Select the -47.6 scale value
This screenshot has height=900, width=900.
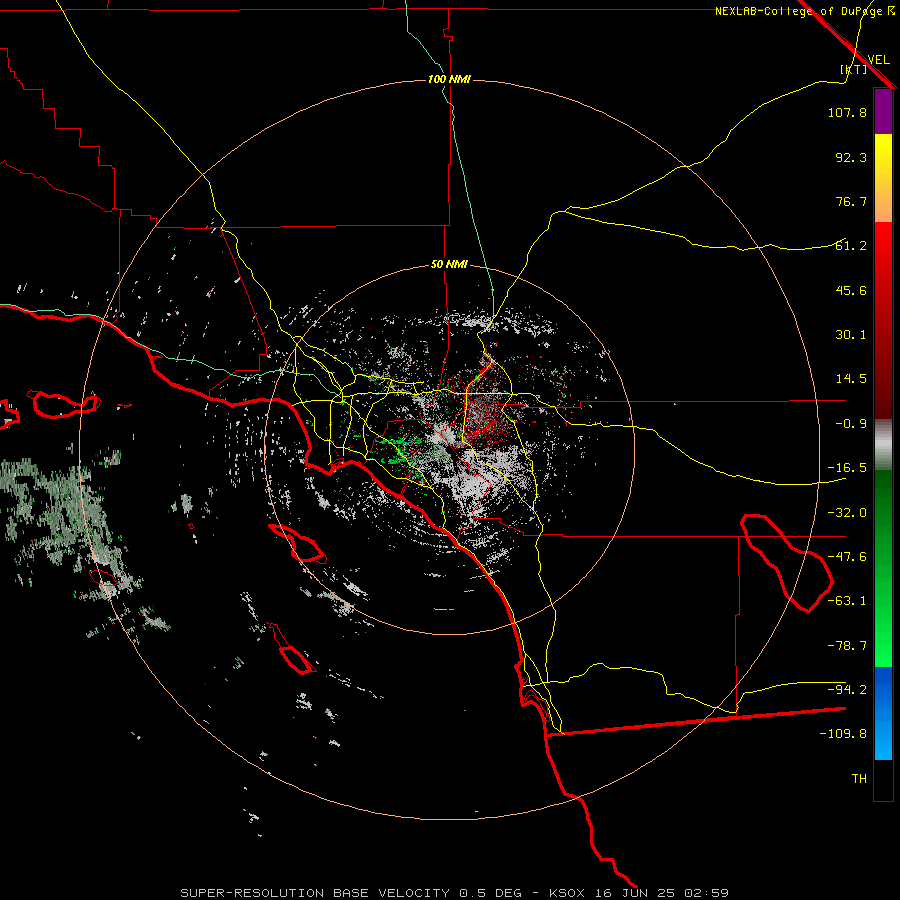click(847, 557)
